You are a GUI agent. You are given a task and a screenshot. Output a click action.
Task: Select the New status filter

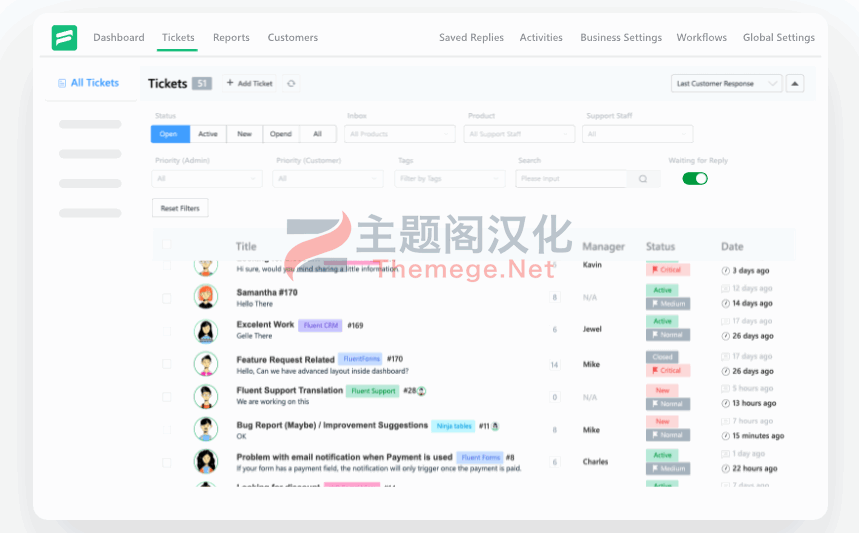click(244, 134)
